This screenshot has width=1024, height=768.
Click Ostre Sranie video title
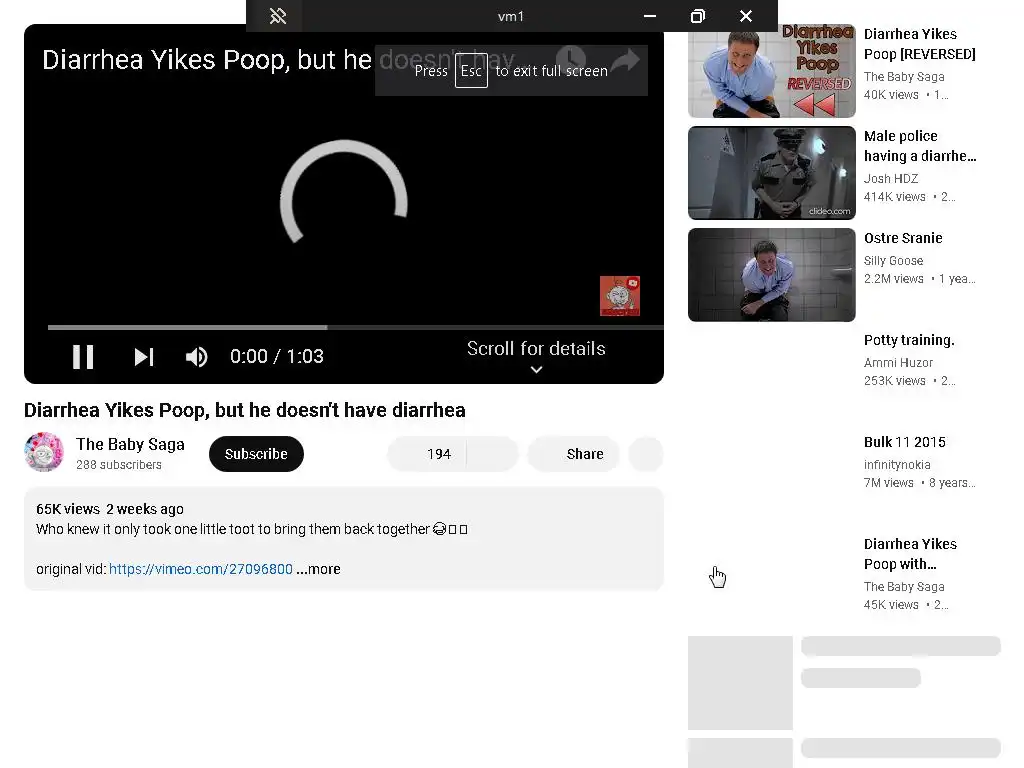pos(903,238)
